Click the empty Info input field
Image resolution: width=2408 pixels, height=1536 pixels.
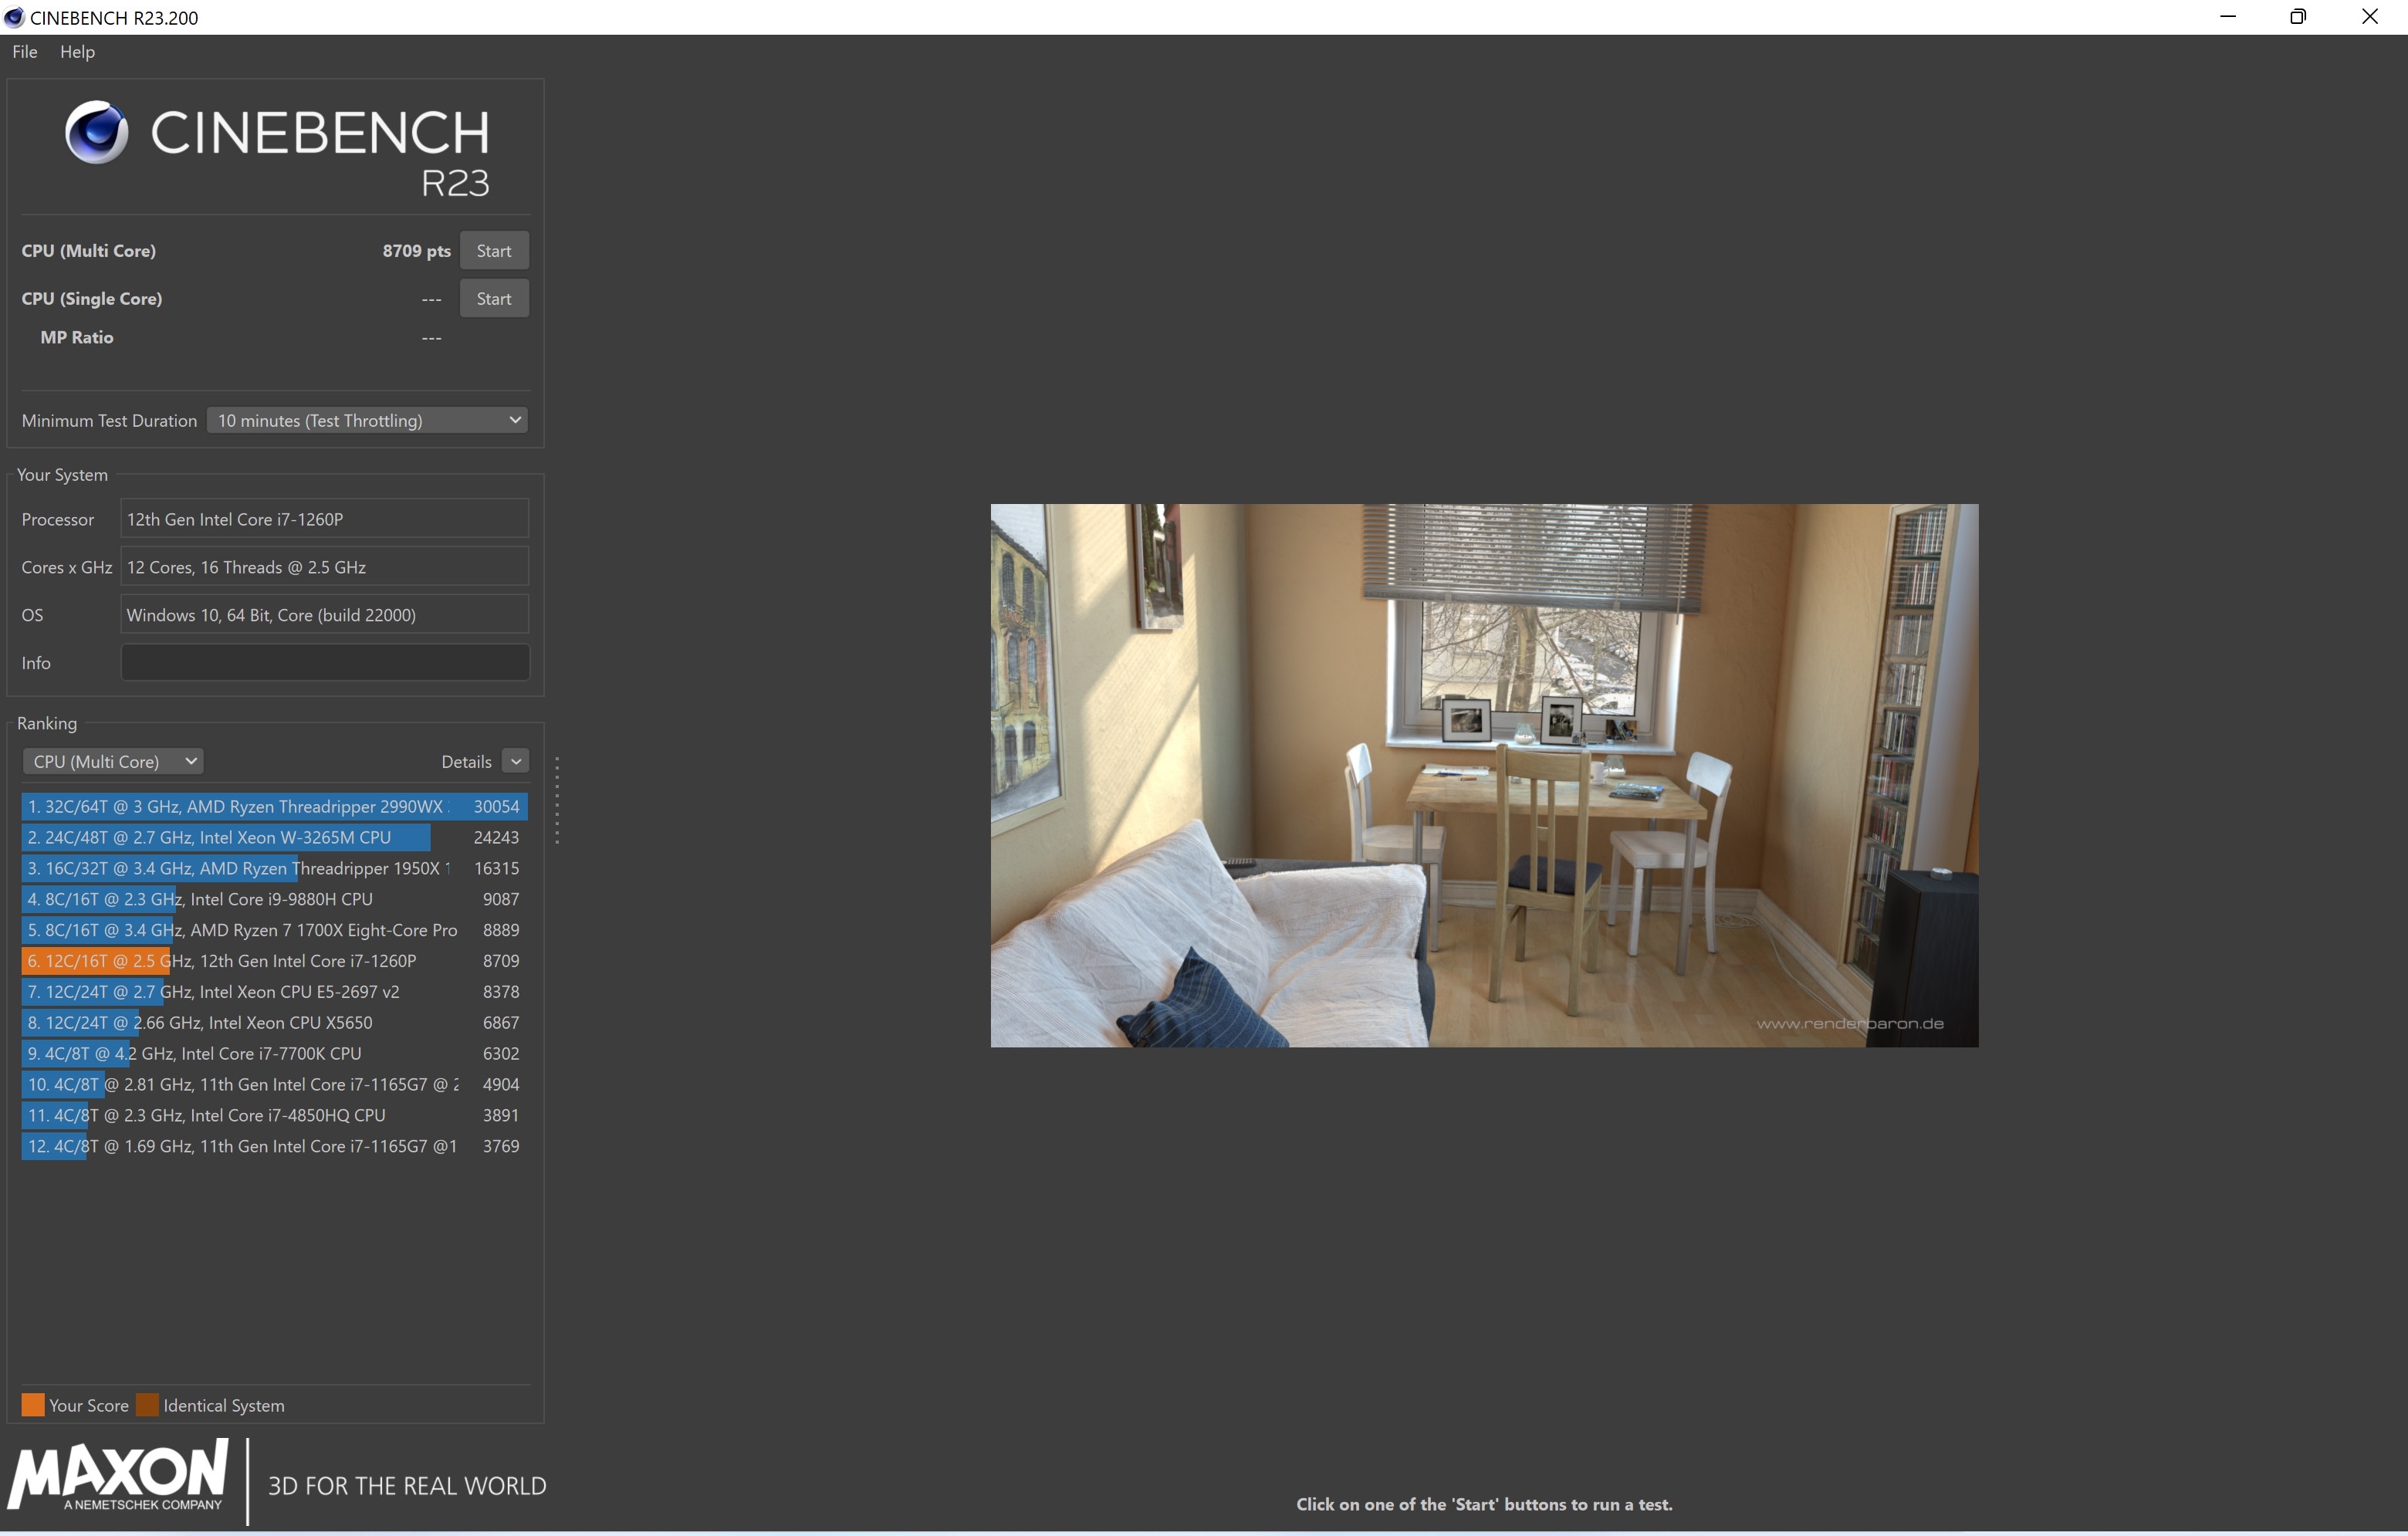[325, 663]
